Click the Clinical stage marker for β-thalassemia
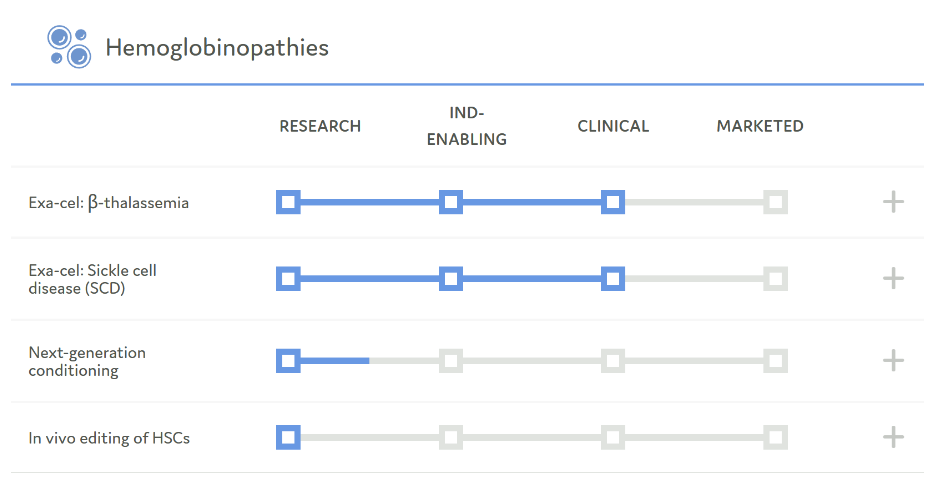 tap(613, 203)
